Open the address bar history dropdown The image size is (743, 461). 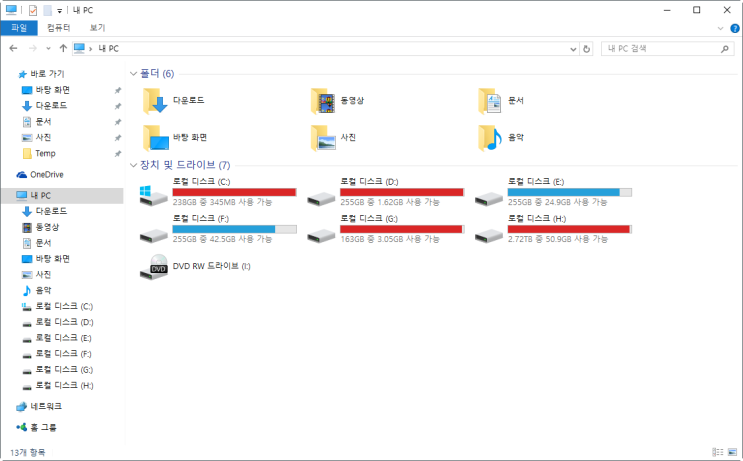[x=573, y=49]
